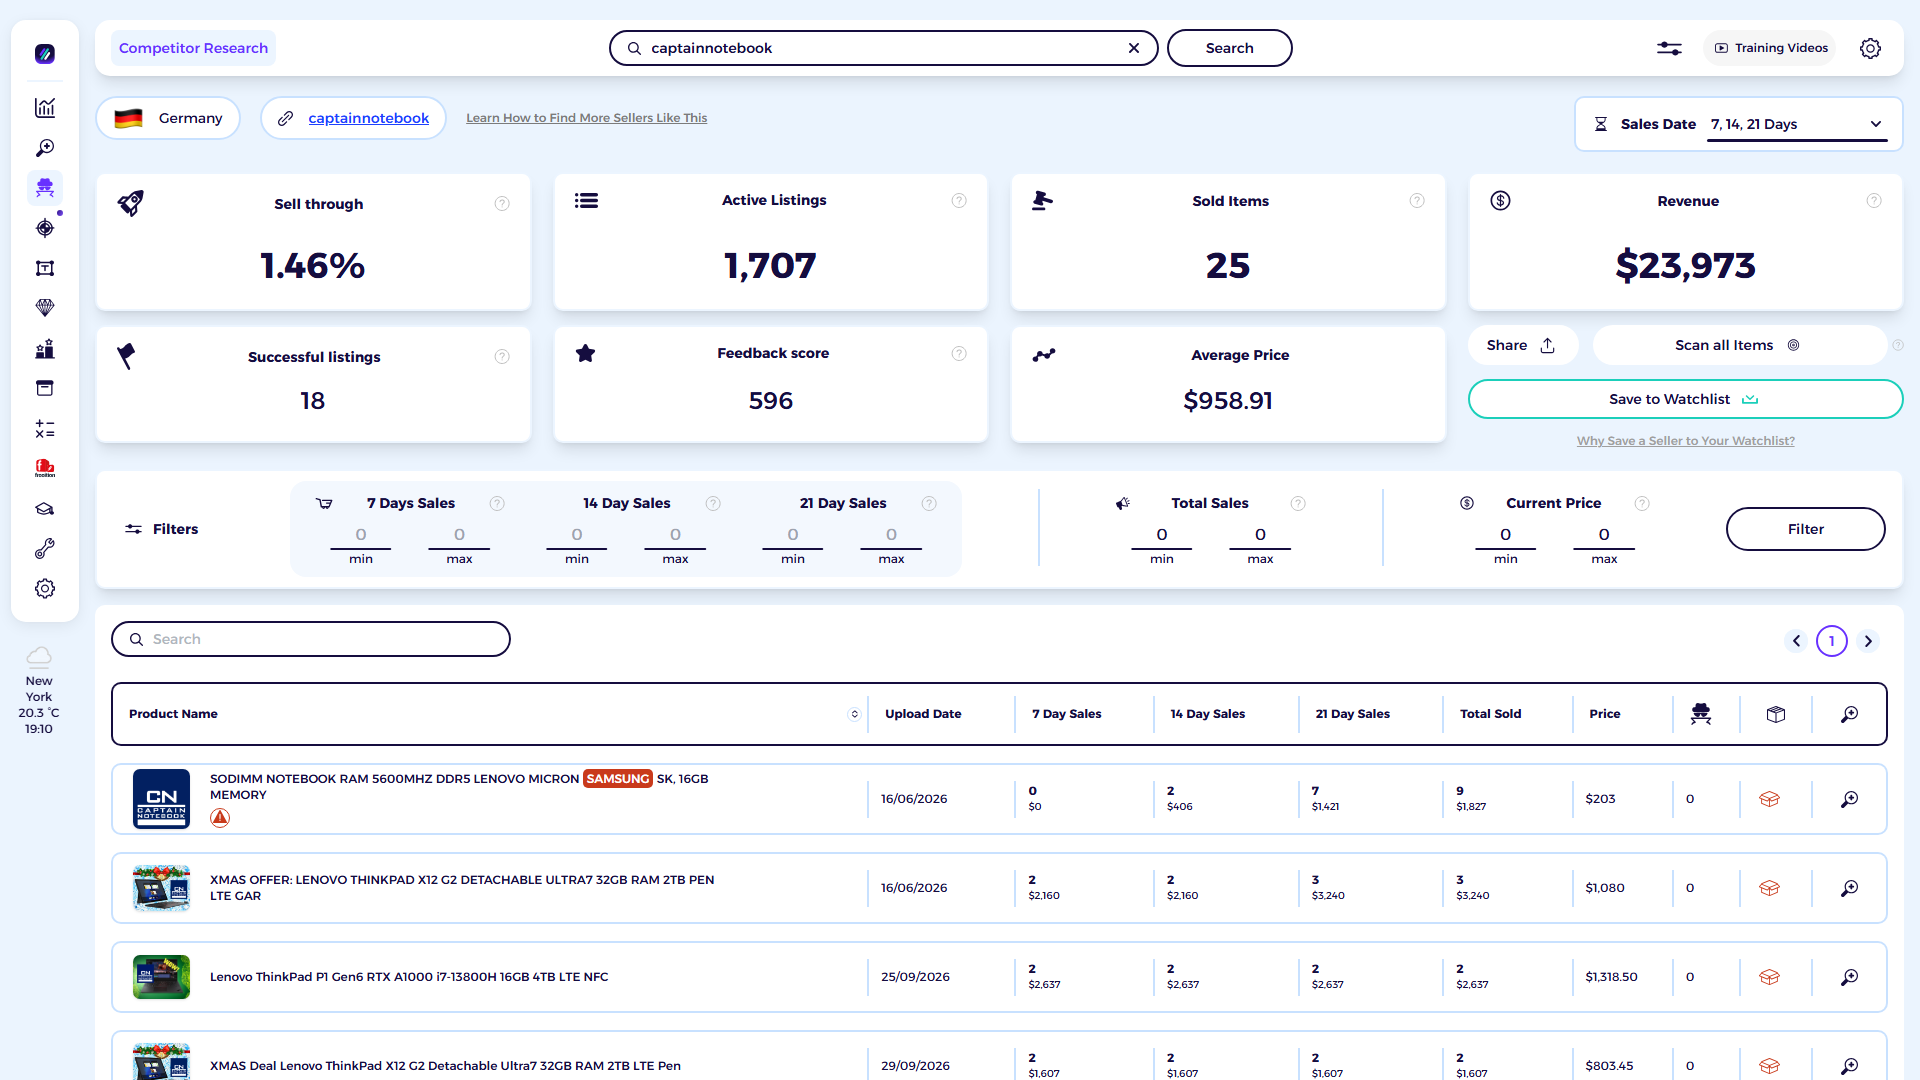
Task: Click the XMAS OFFER ThinkPad X12 thumbnail
Action: pyautogui.click(x=161, y=888)
